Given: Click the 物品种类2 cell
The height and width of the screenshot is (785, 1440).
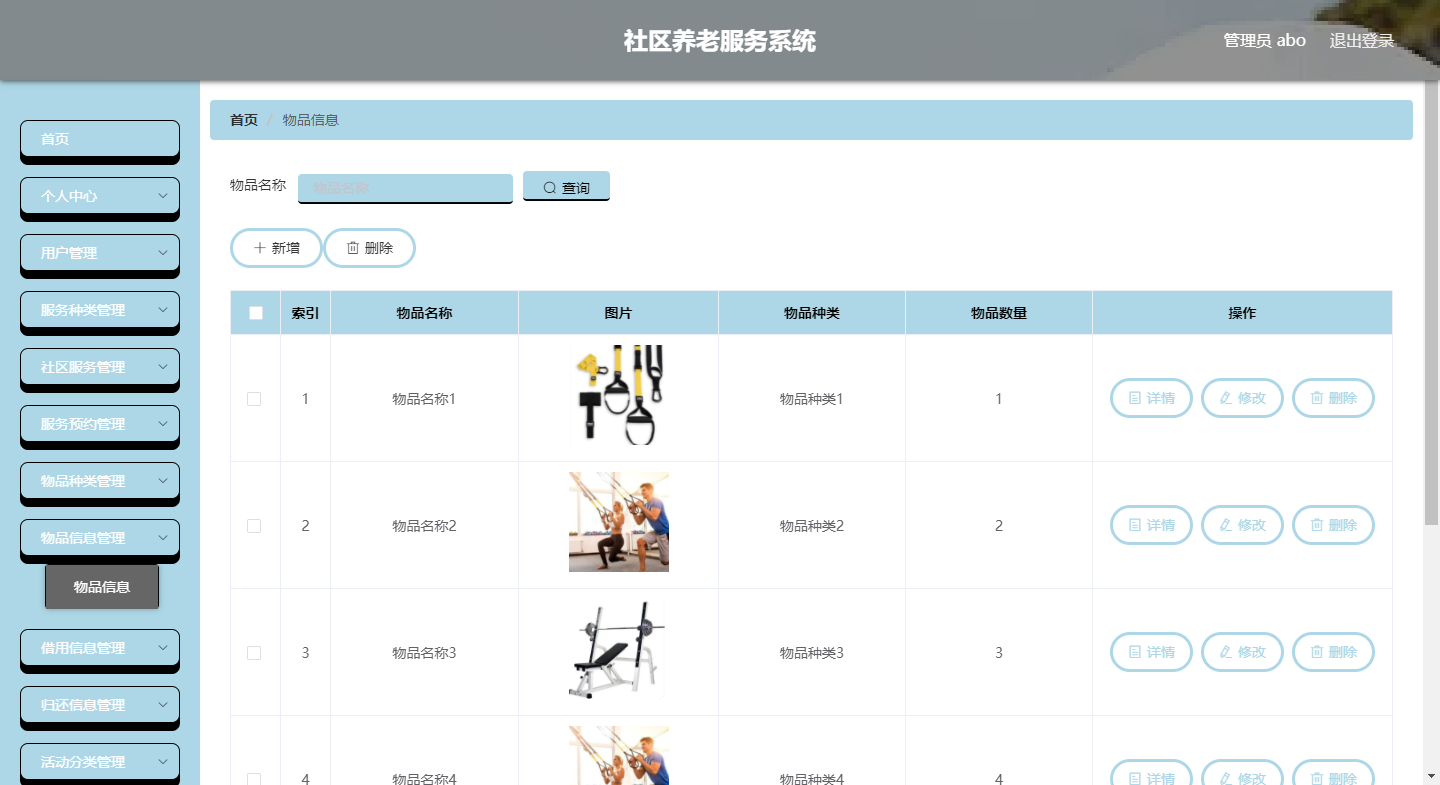Looking at the screenshot, I should 812,526.
